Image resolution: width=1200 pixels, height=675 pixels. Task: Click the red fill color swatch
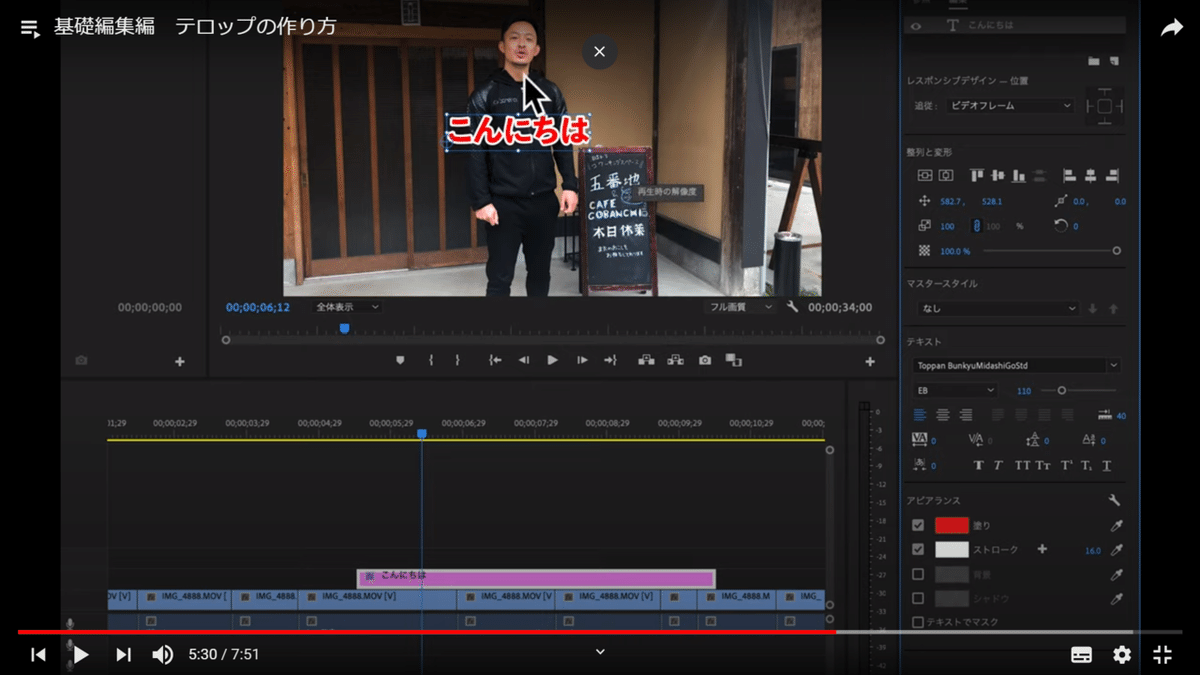pyautogui.click(x=951, y=525)
